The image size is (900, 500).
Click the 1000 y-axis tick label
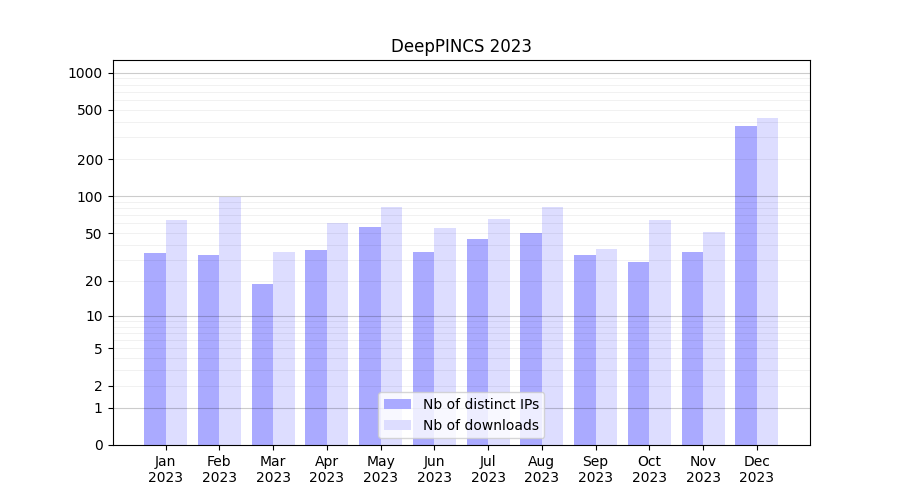coord(85,73)
